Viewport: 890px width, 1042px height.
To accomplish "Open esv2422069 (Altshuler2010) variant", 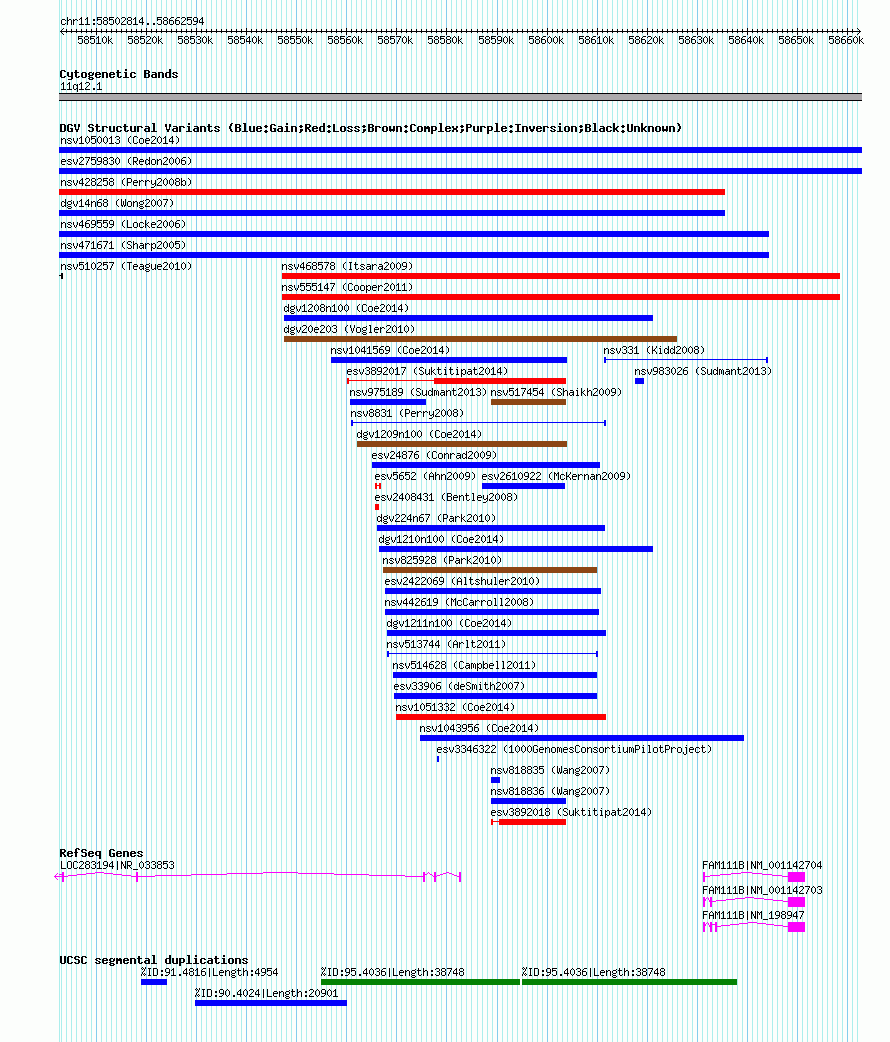I will [493, 591].
